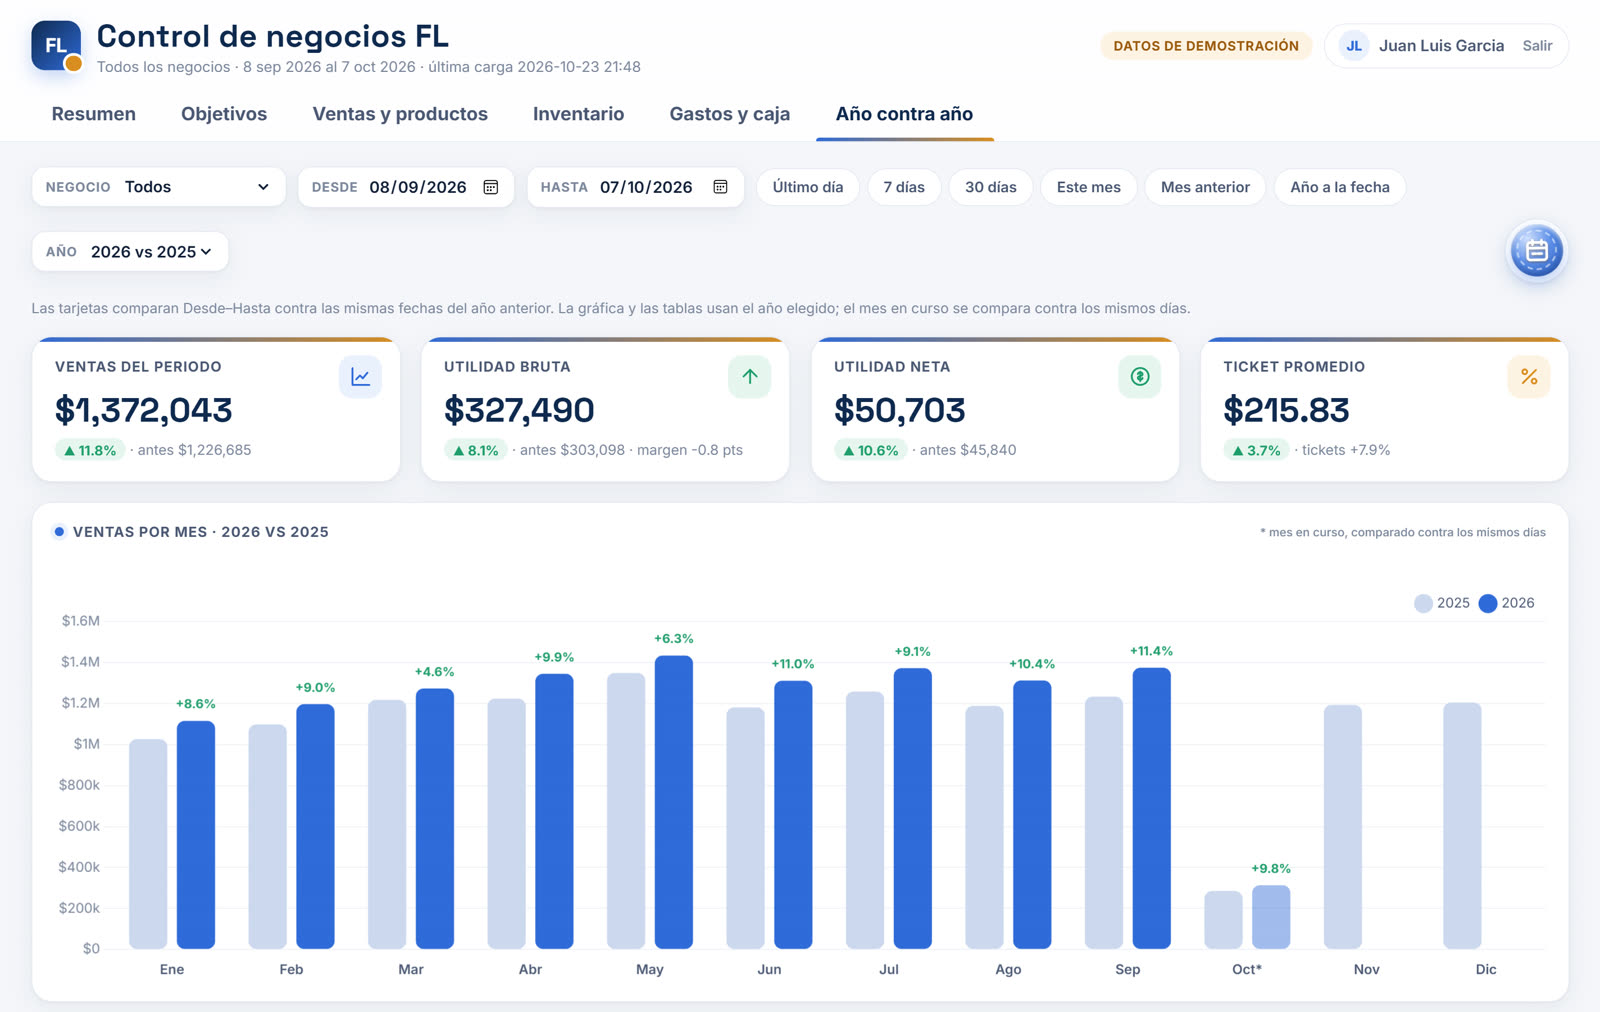Click the 2026 Sep bar labeled +11.4%

[x=1152, y=808]
